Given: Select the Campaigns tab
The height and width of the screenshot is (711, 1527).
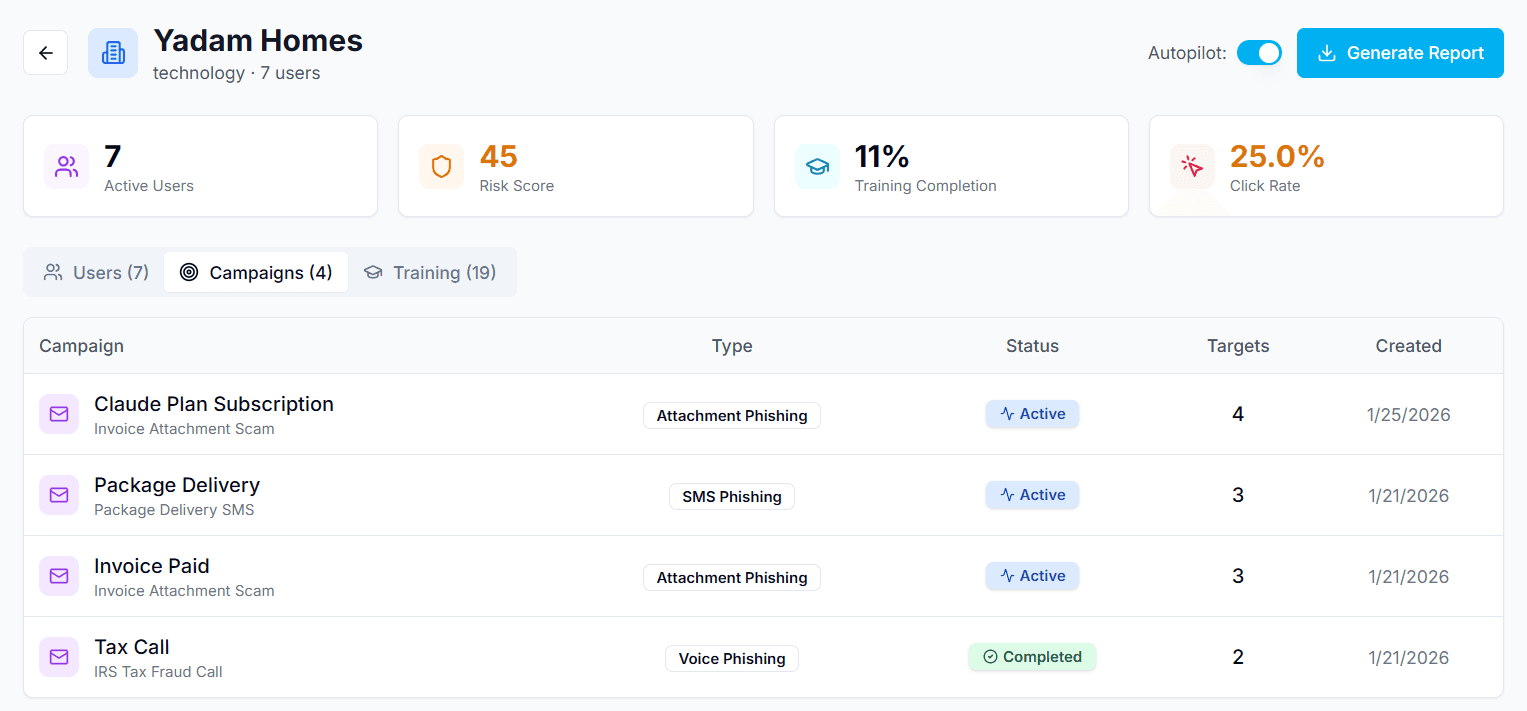Looking at the screenshot, I should point(256,271).
